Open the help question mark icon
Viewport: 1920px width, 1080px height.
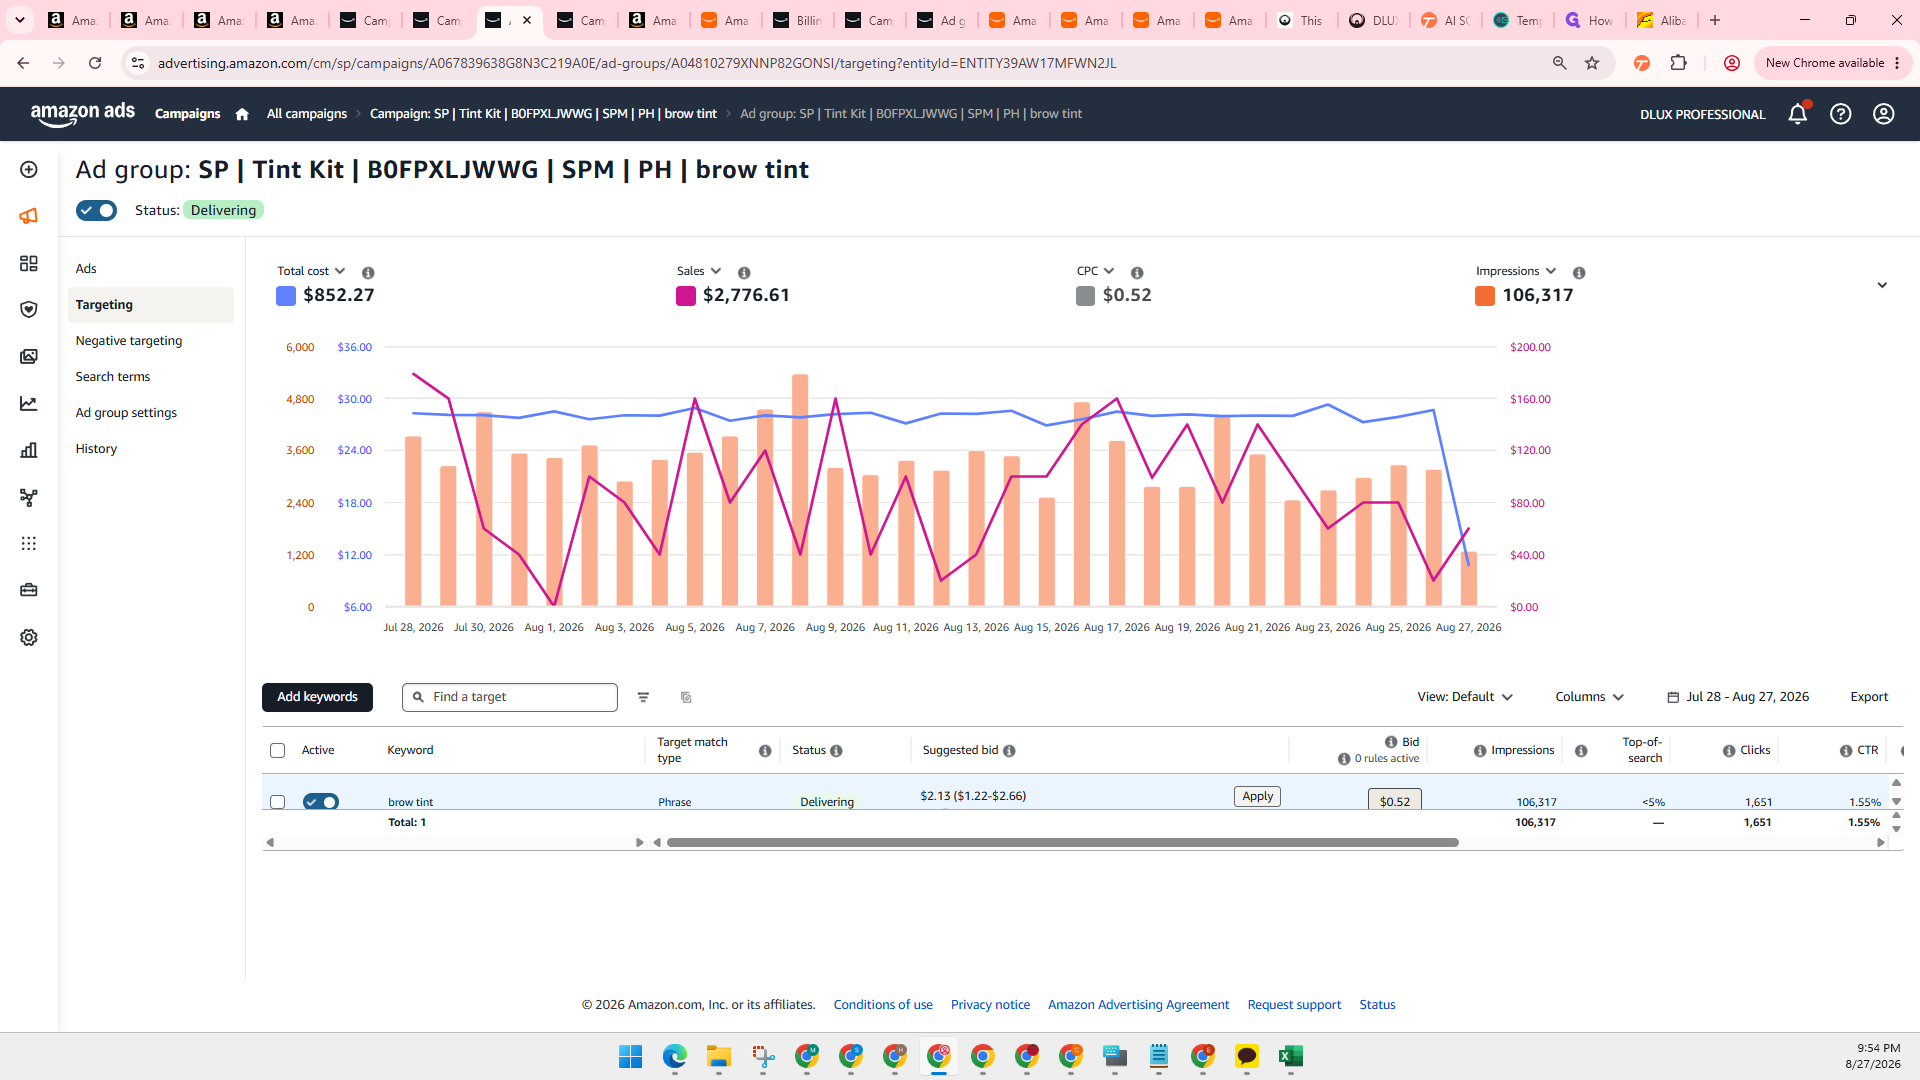click(x=1840, y=114)
